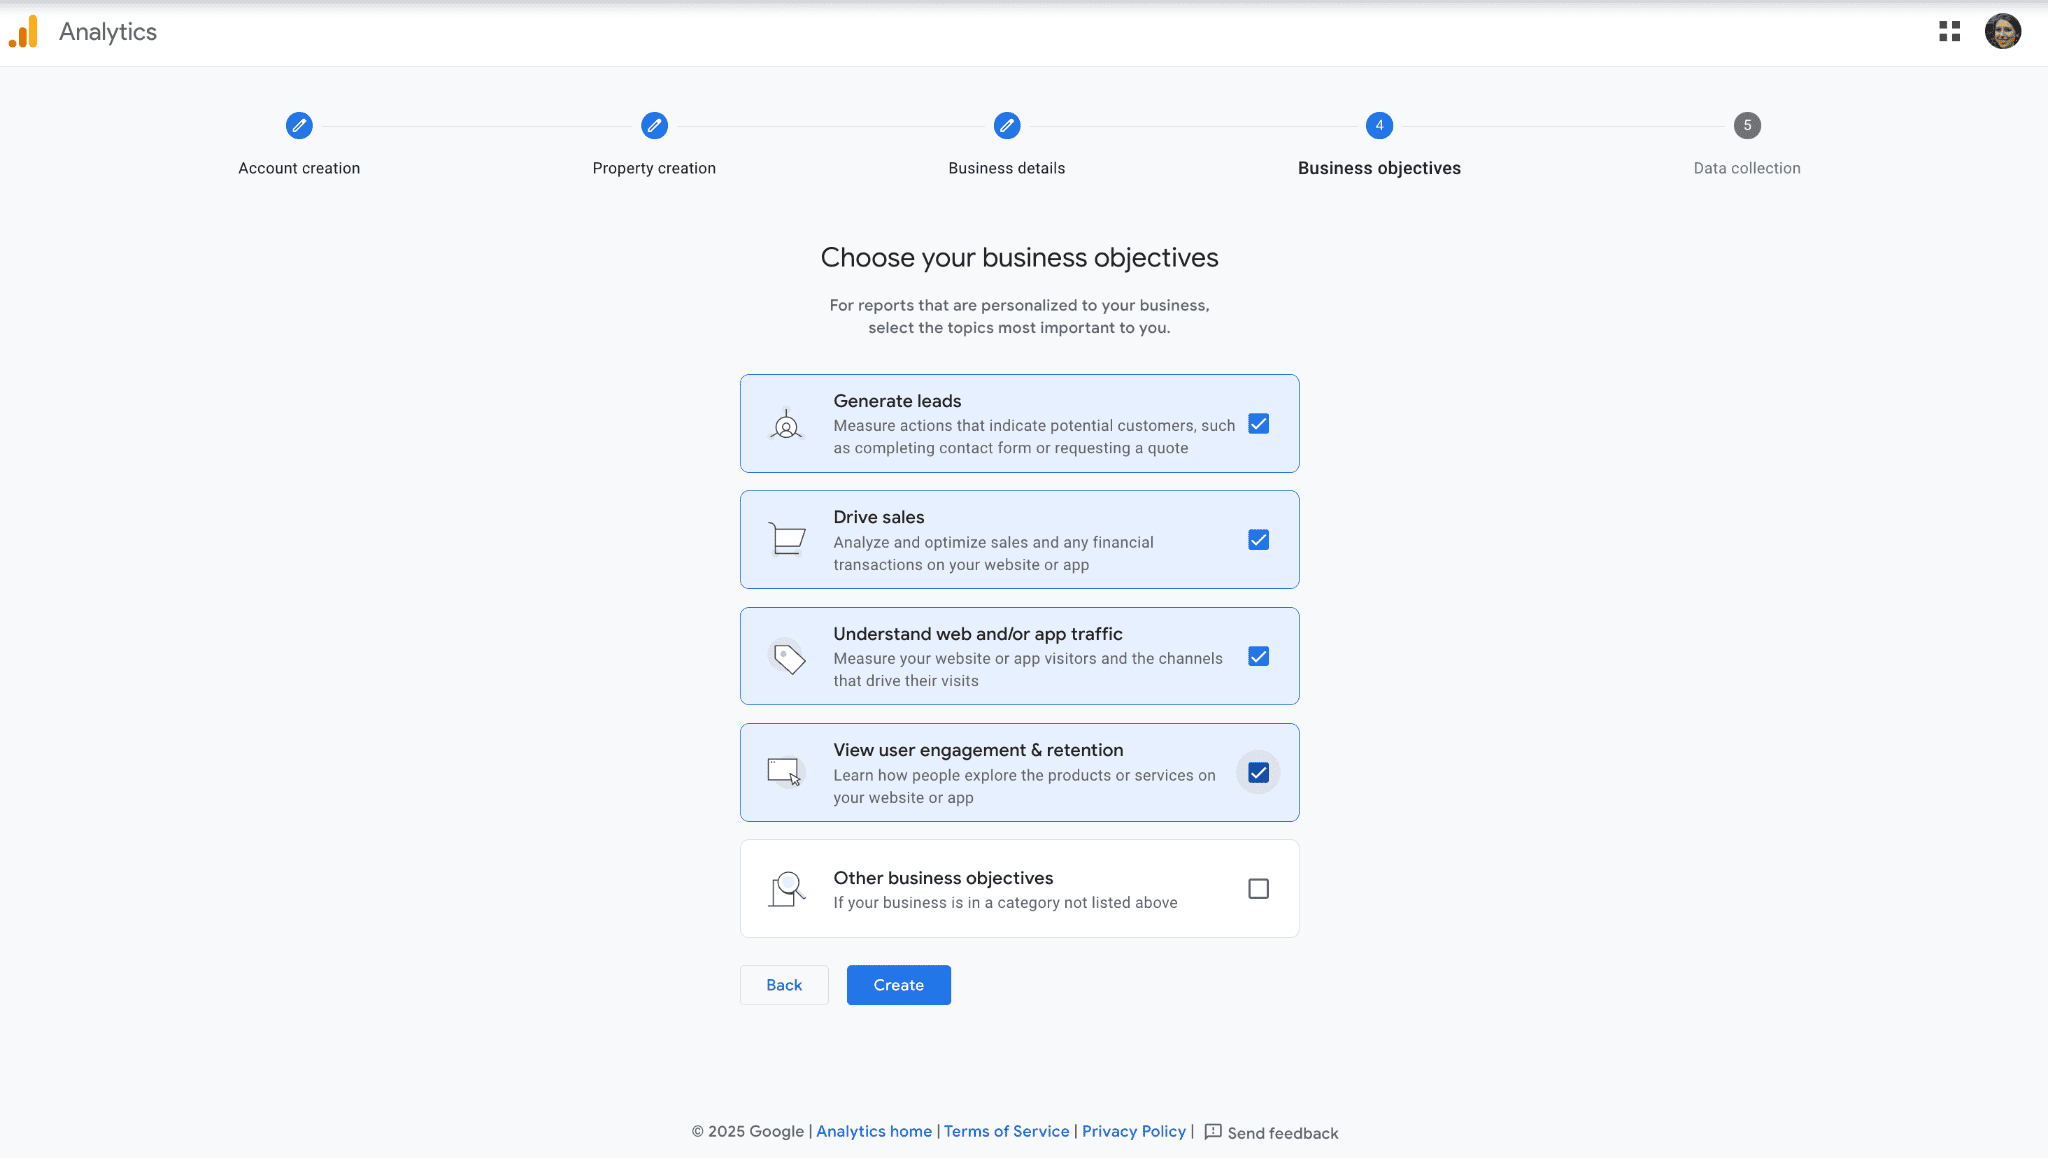Image resolution: width=2048 pixels, height=1158 pixels.
Task: Uncheck the Generate leads checkbox
Action: pos(1259,424)
